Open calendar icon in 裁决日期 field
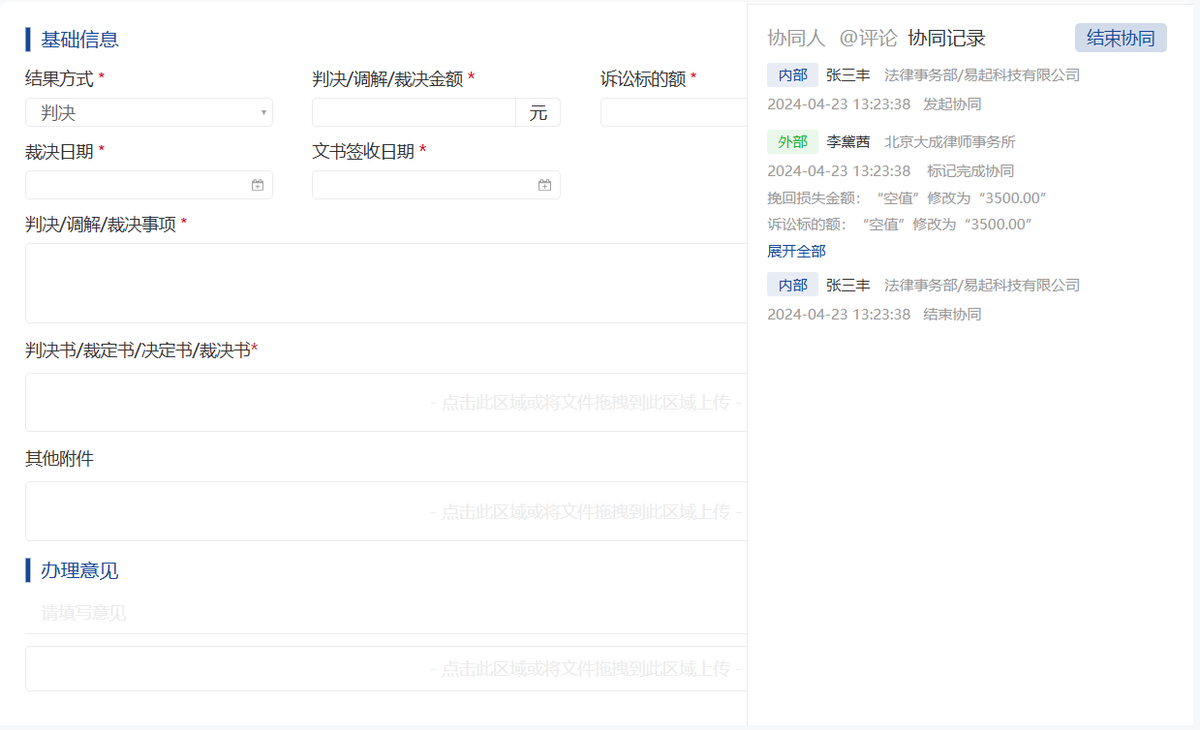The width and height of the screenshot is (1200, 730). coord(257,185)
